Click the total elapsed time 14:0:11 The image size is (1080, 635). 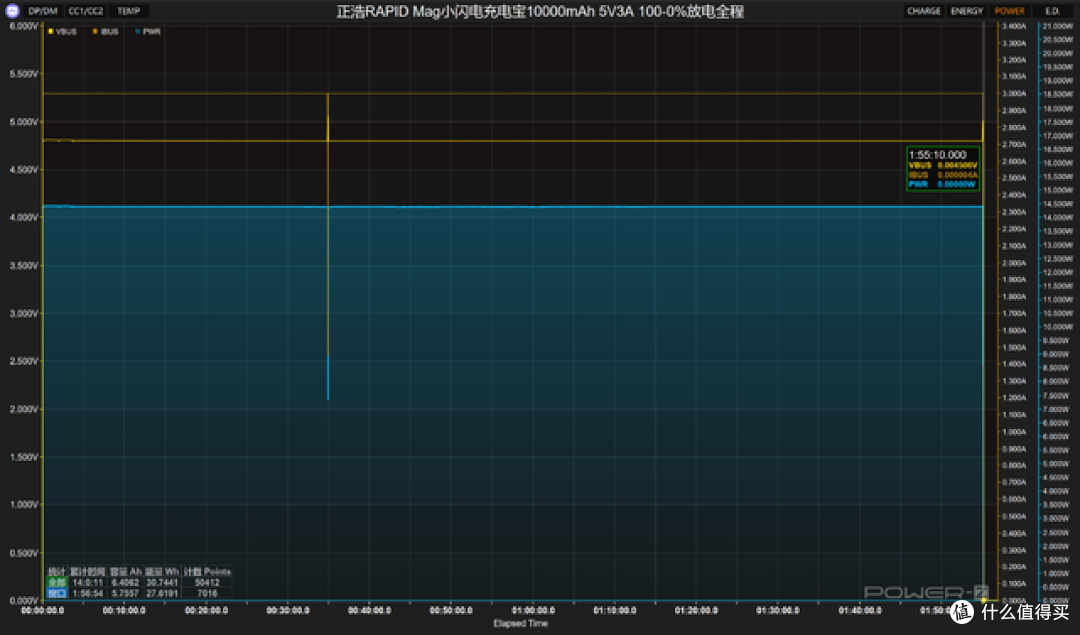[87, 583]
